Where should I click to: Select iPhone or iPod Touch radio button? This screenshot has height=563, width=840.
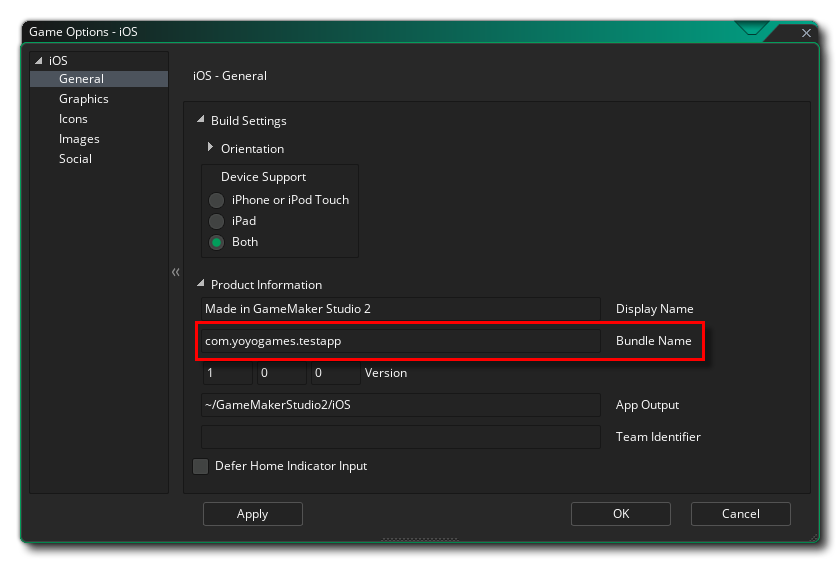point(216,200)
